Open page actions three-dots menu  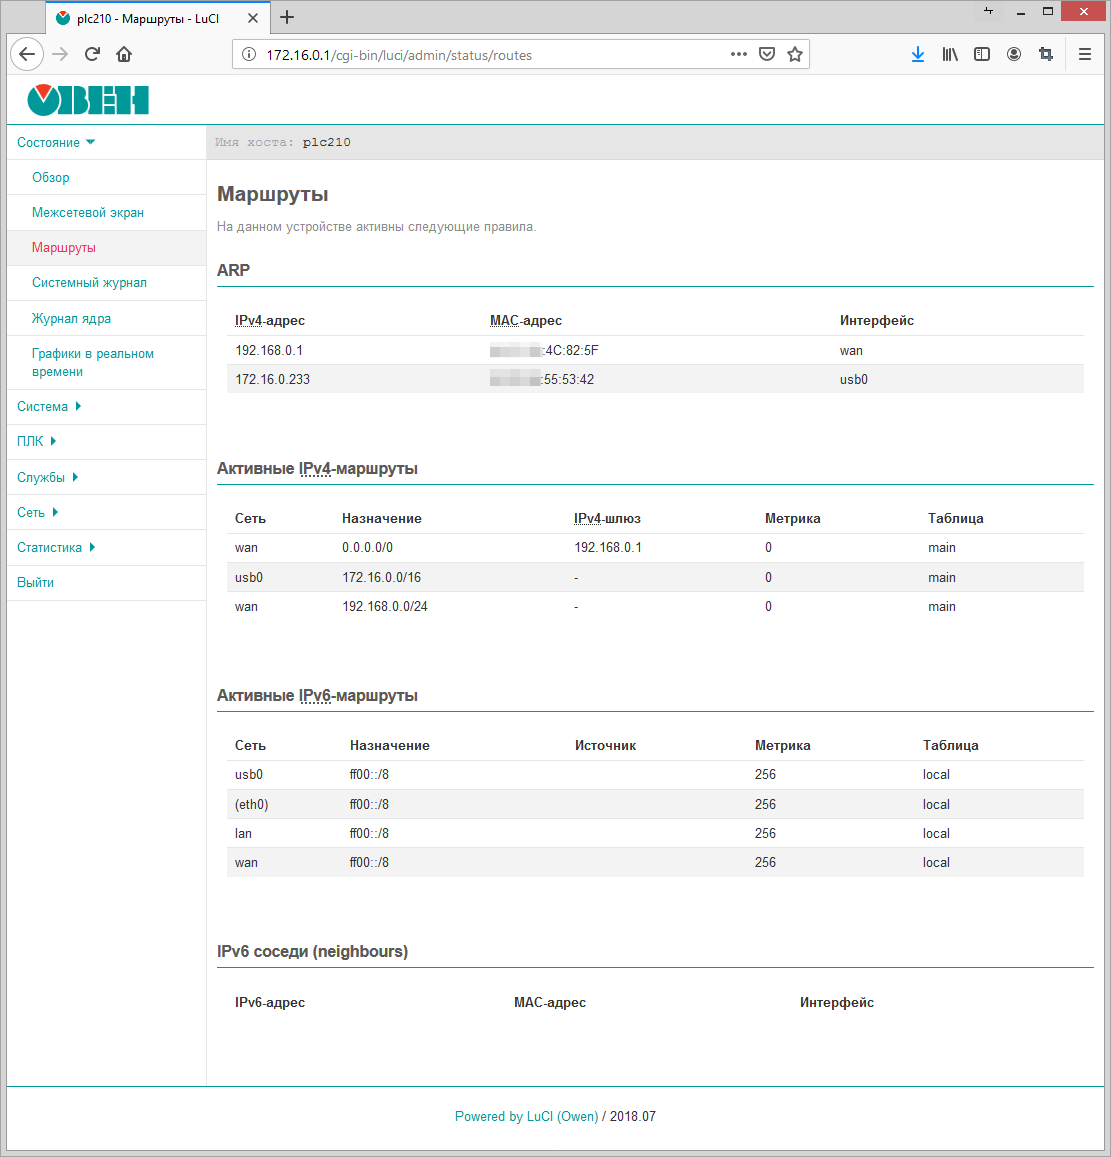(739, 55)
